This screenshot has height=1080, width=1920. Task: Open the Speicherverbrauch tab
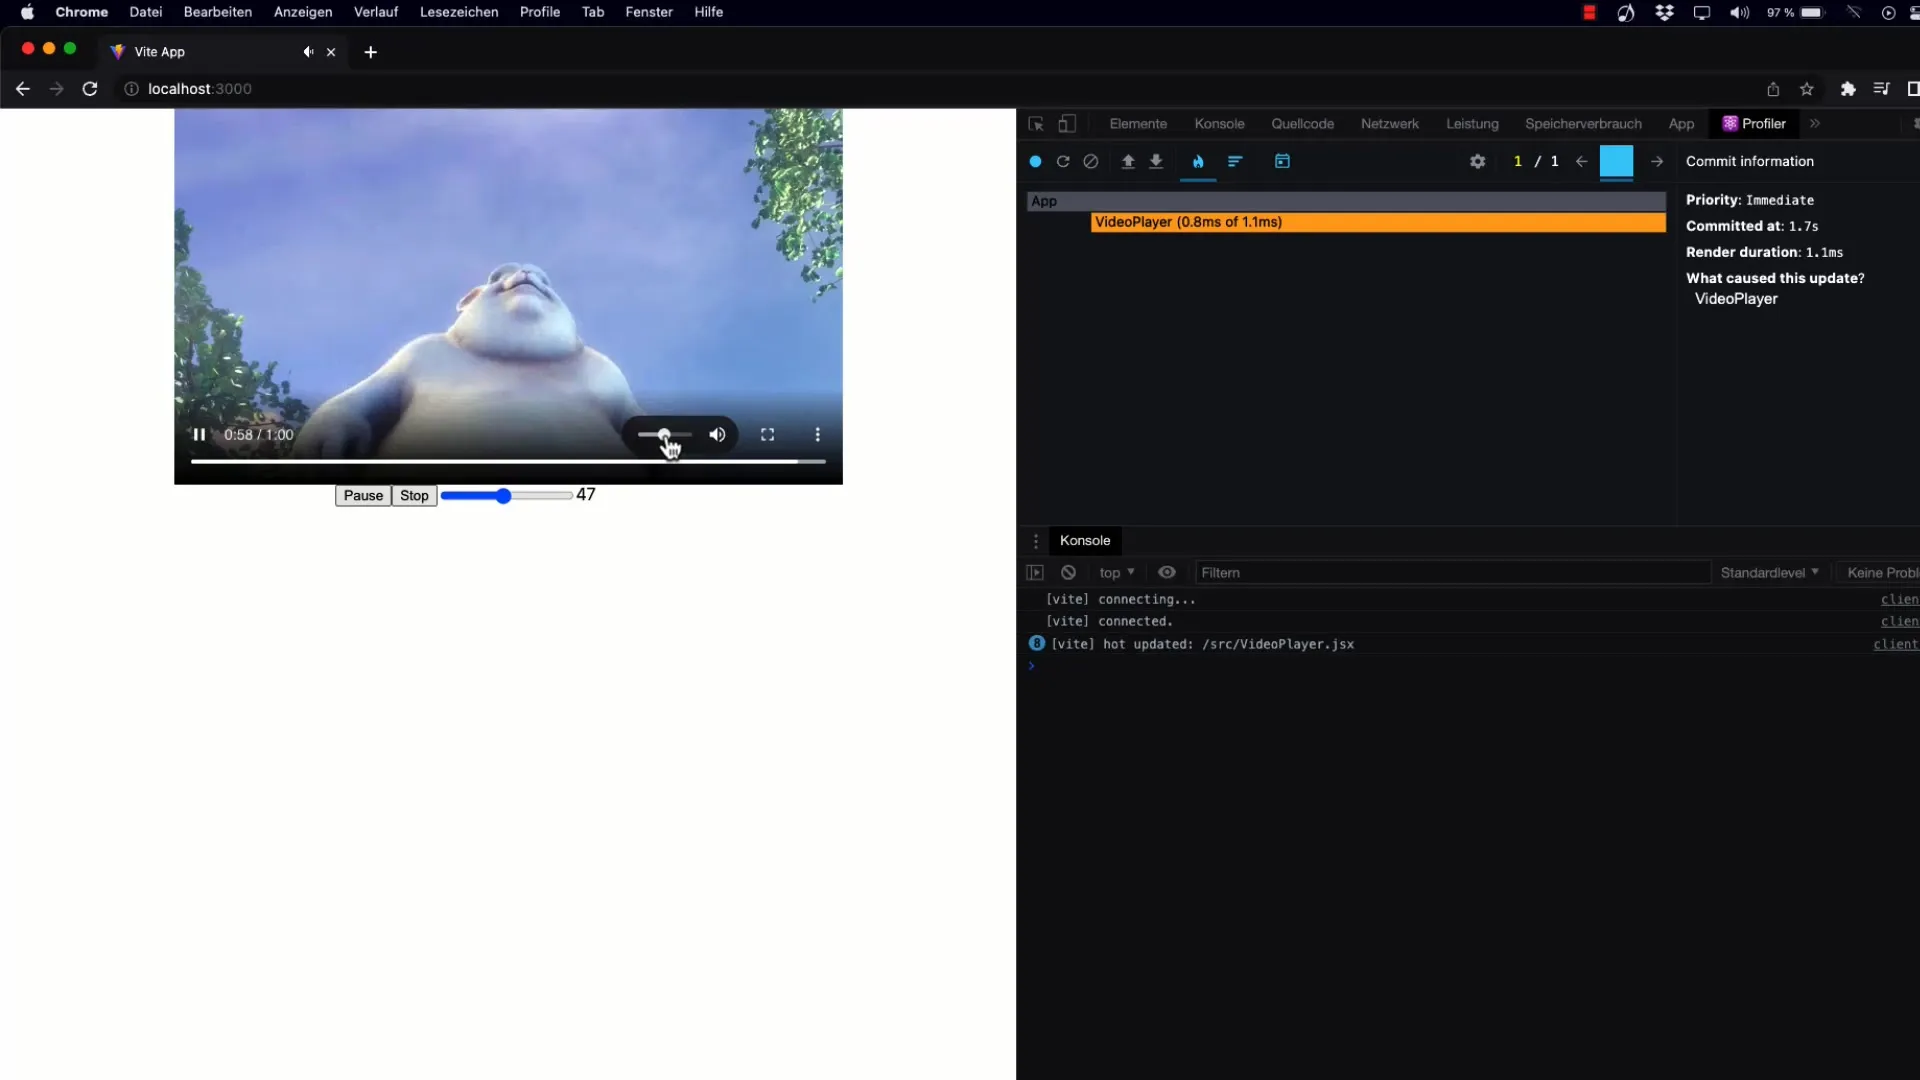click(x=1583, y=124)
